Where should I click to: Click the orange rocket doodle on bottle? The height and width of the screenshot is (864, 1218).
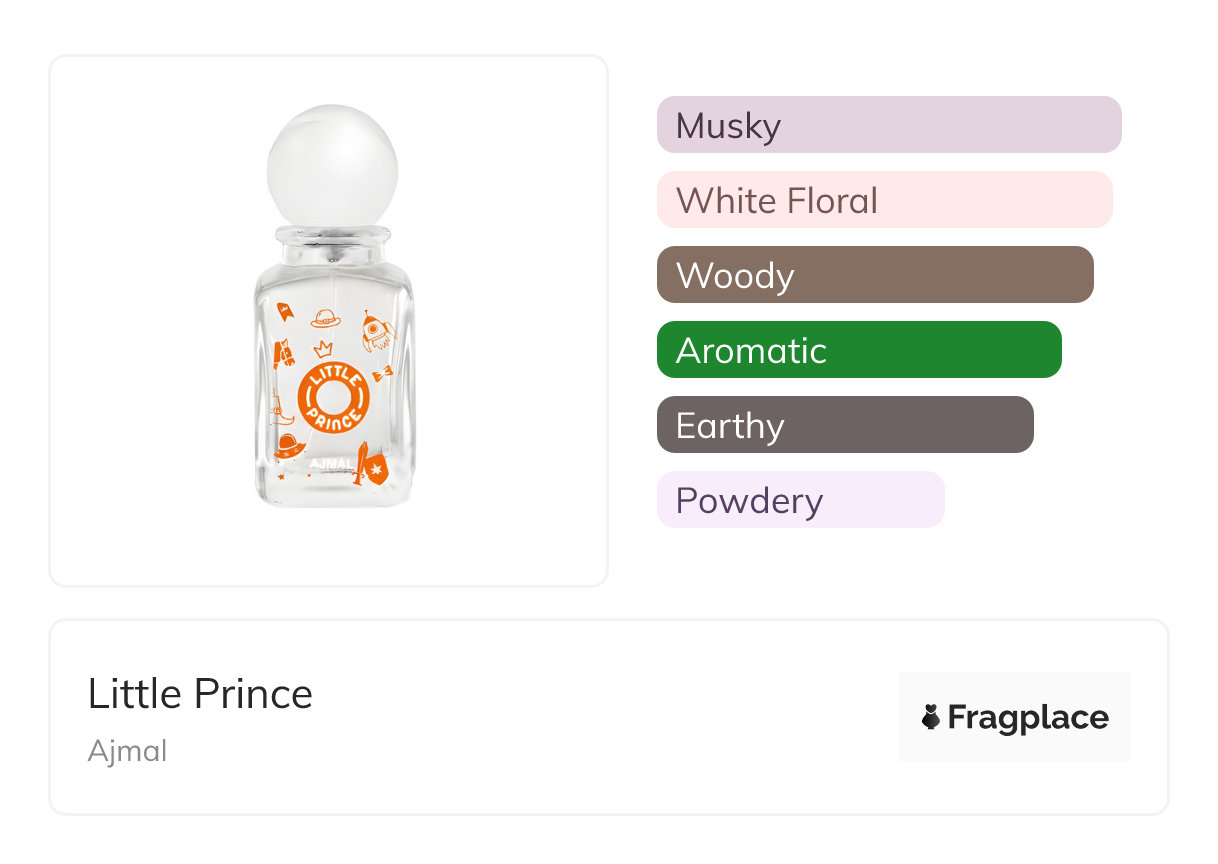376,332
